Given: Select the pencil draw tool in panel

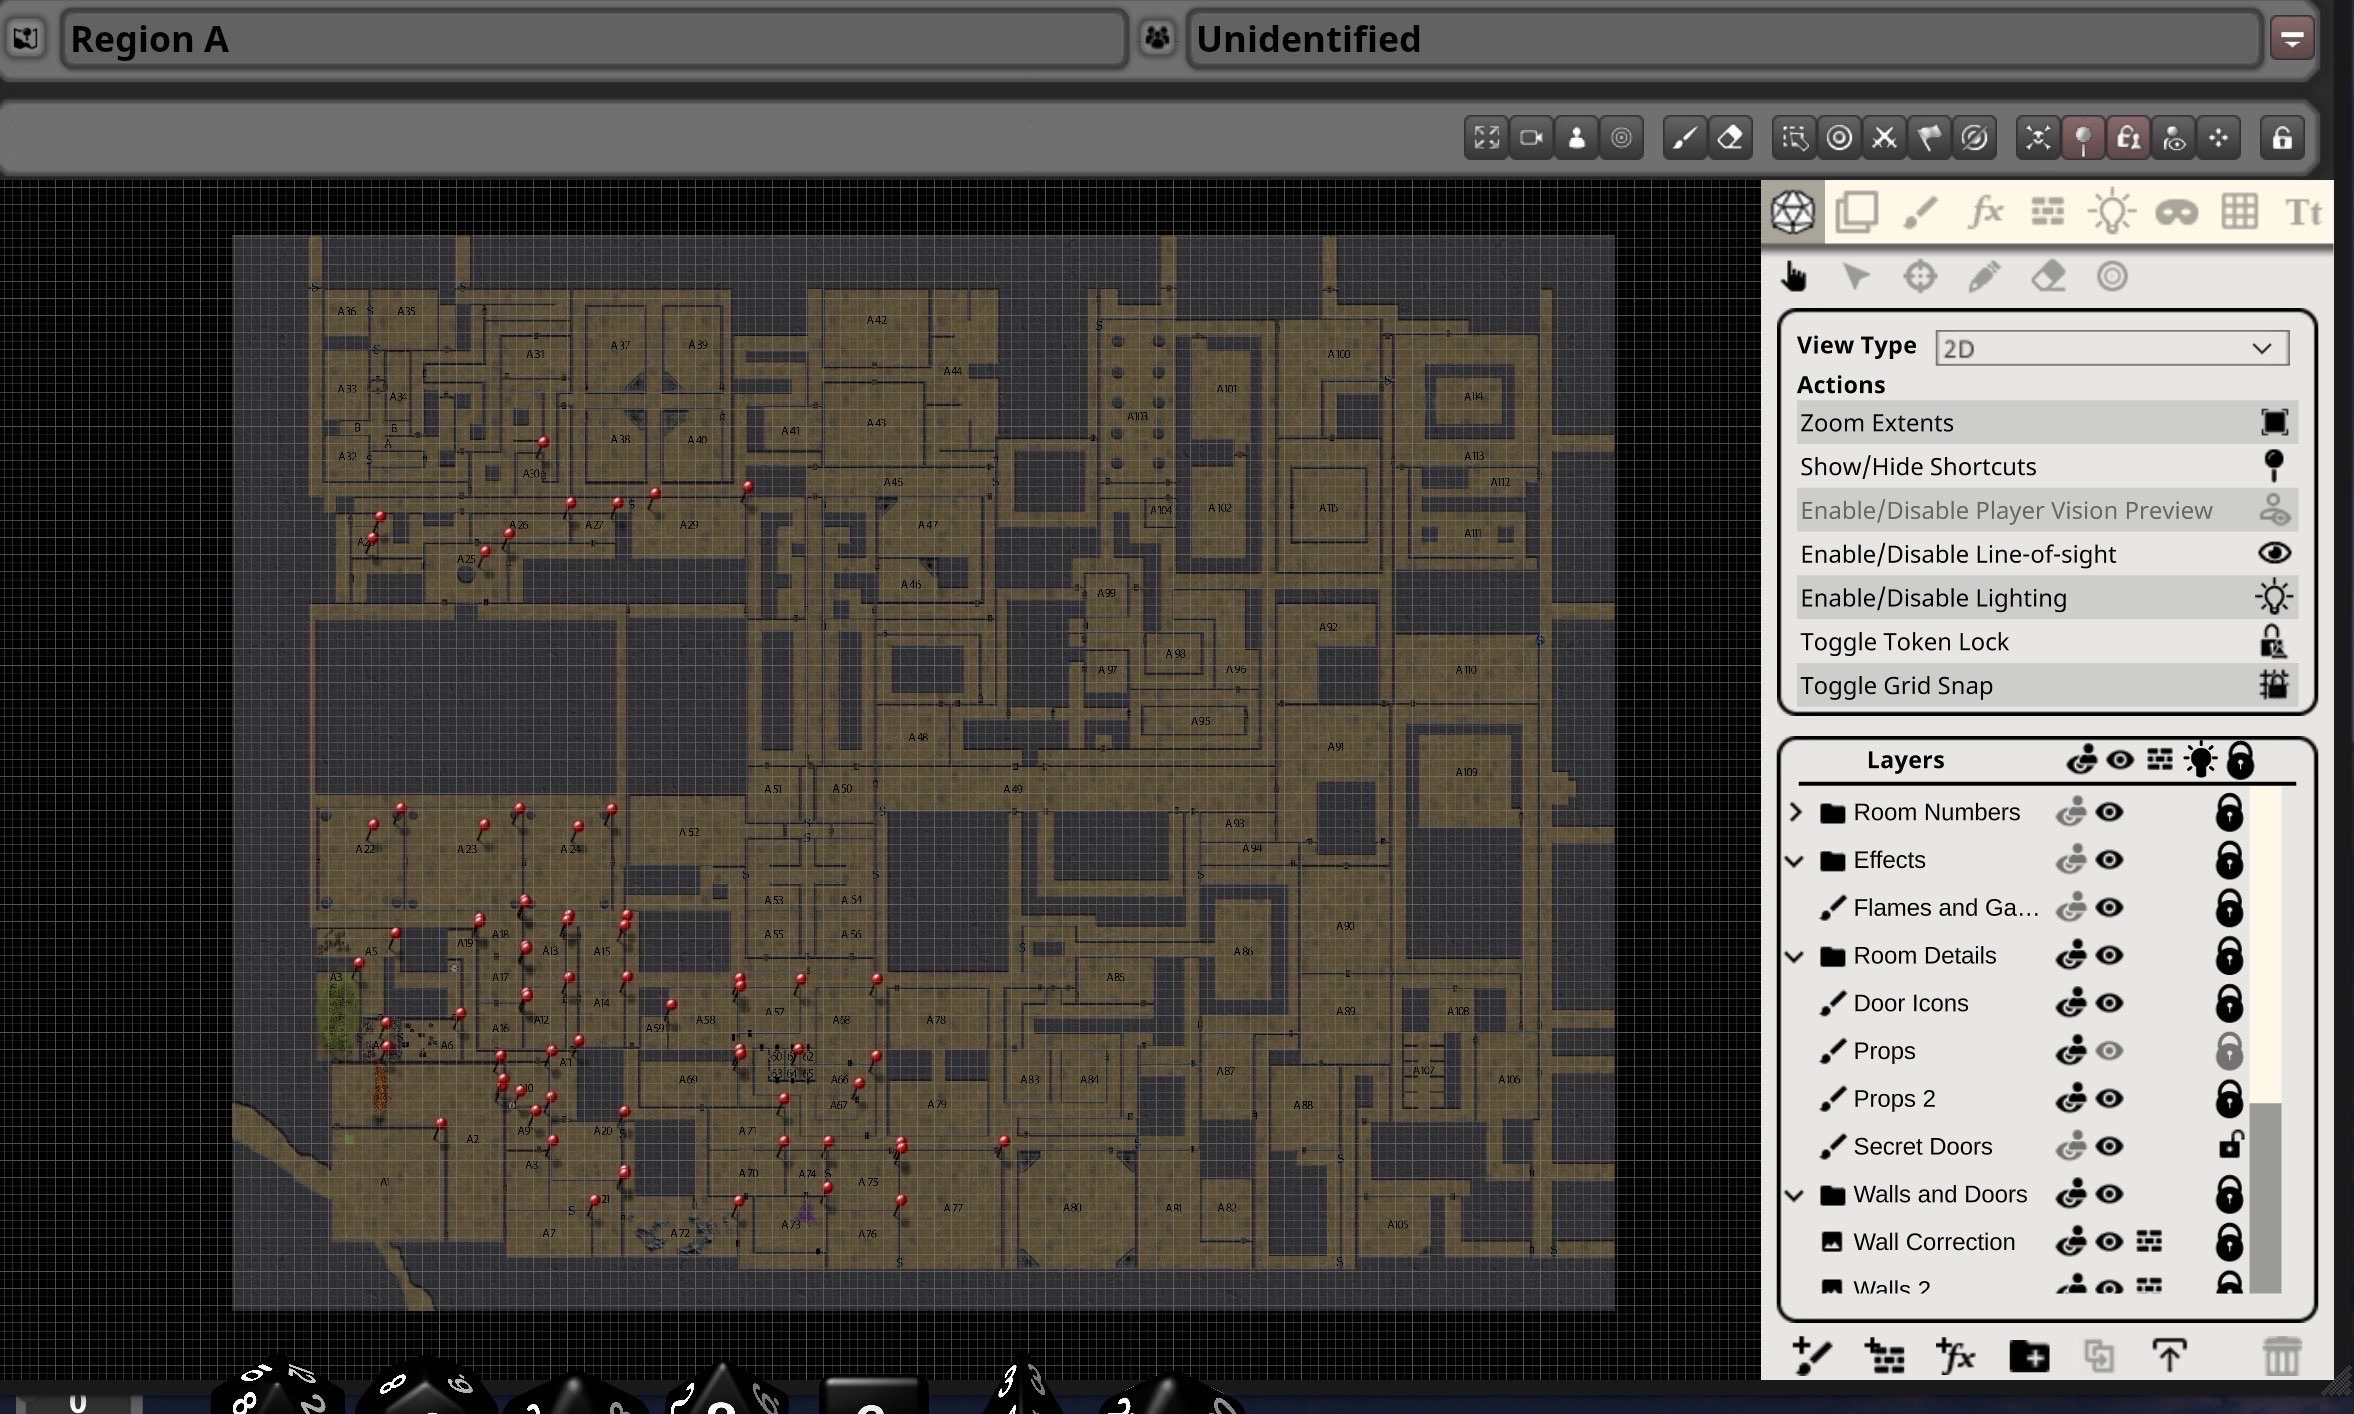Looking at the screenshot, I should click(1984, 276).
